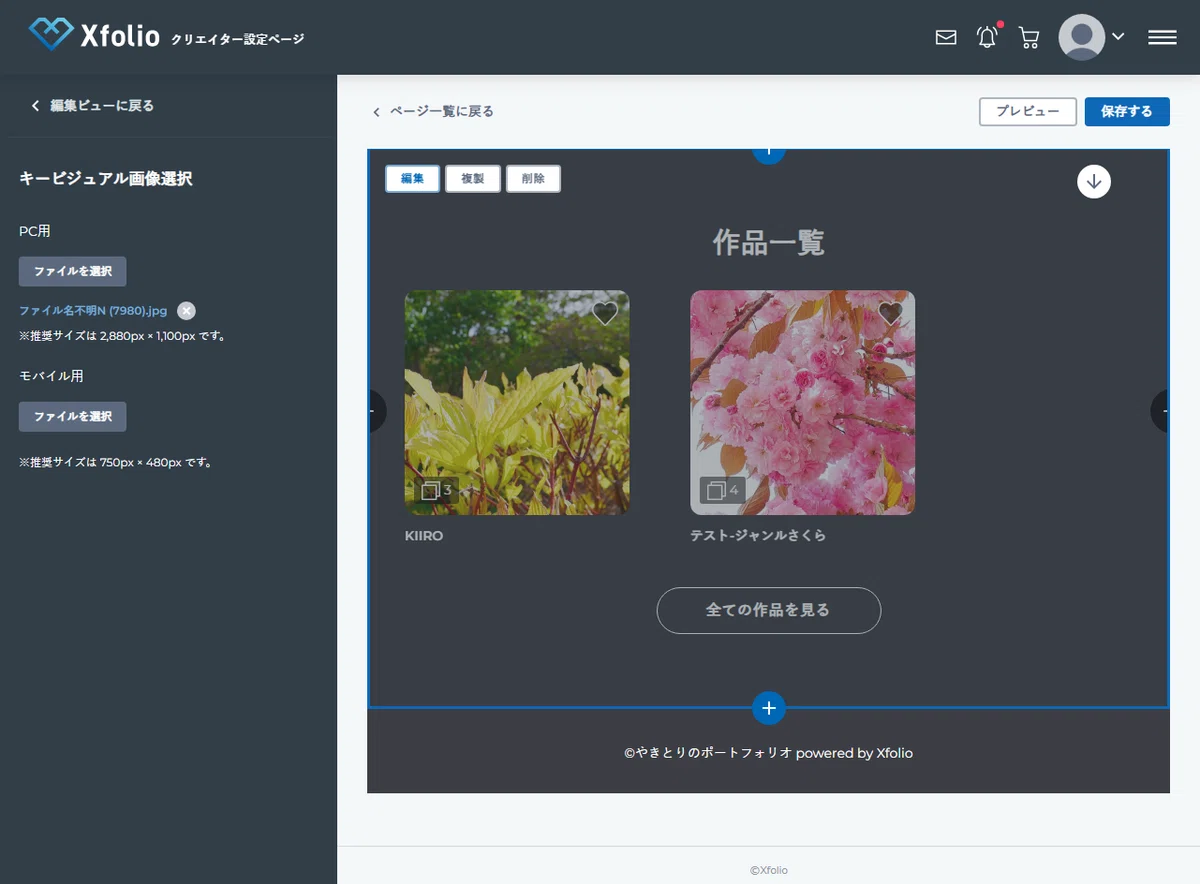Click the 保存する button
Viewport: 1200px width, 884px height.
coord(1127,111)
